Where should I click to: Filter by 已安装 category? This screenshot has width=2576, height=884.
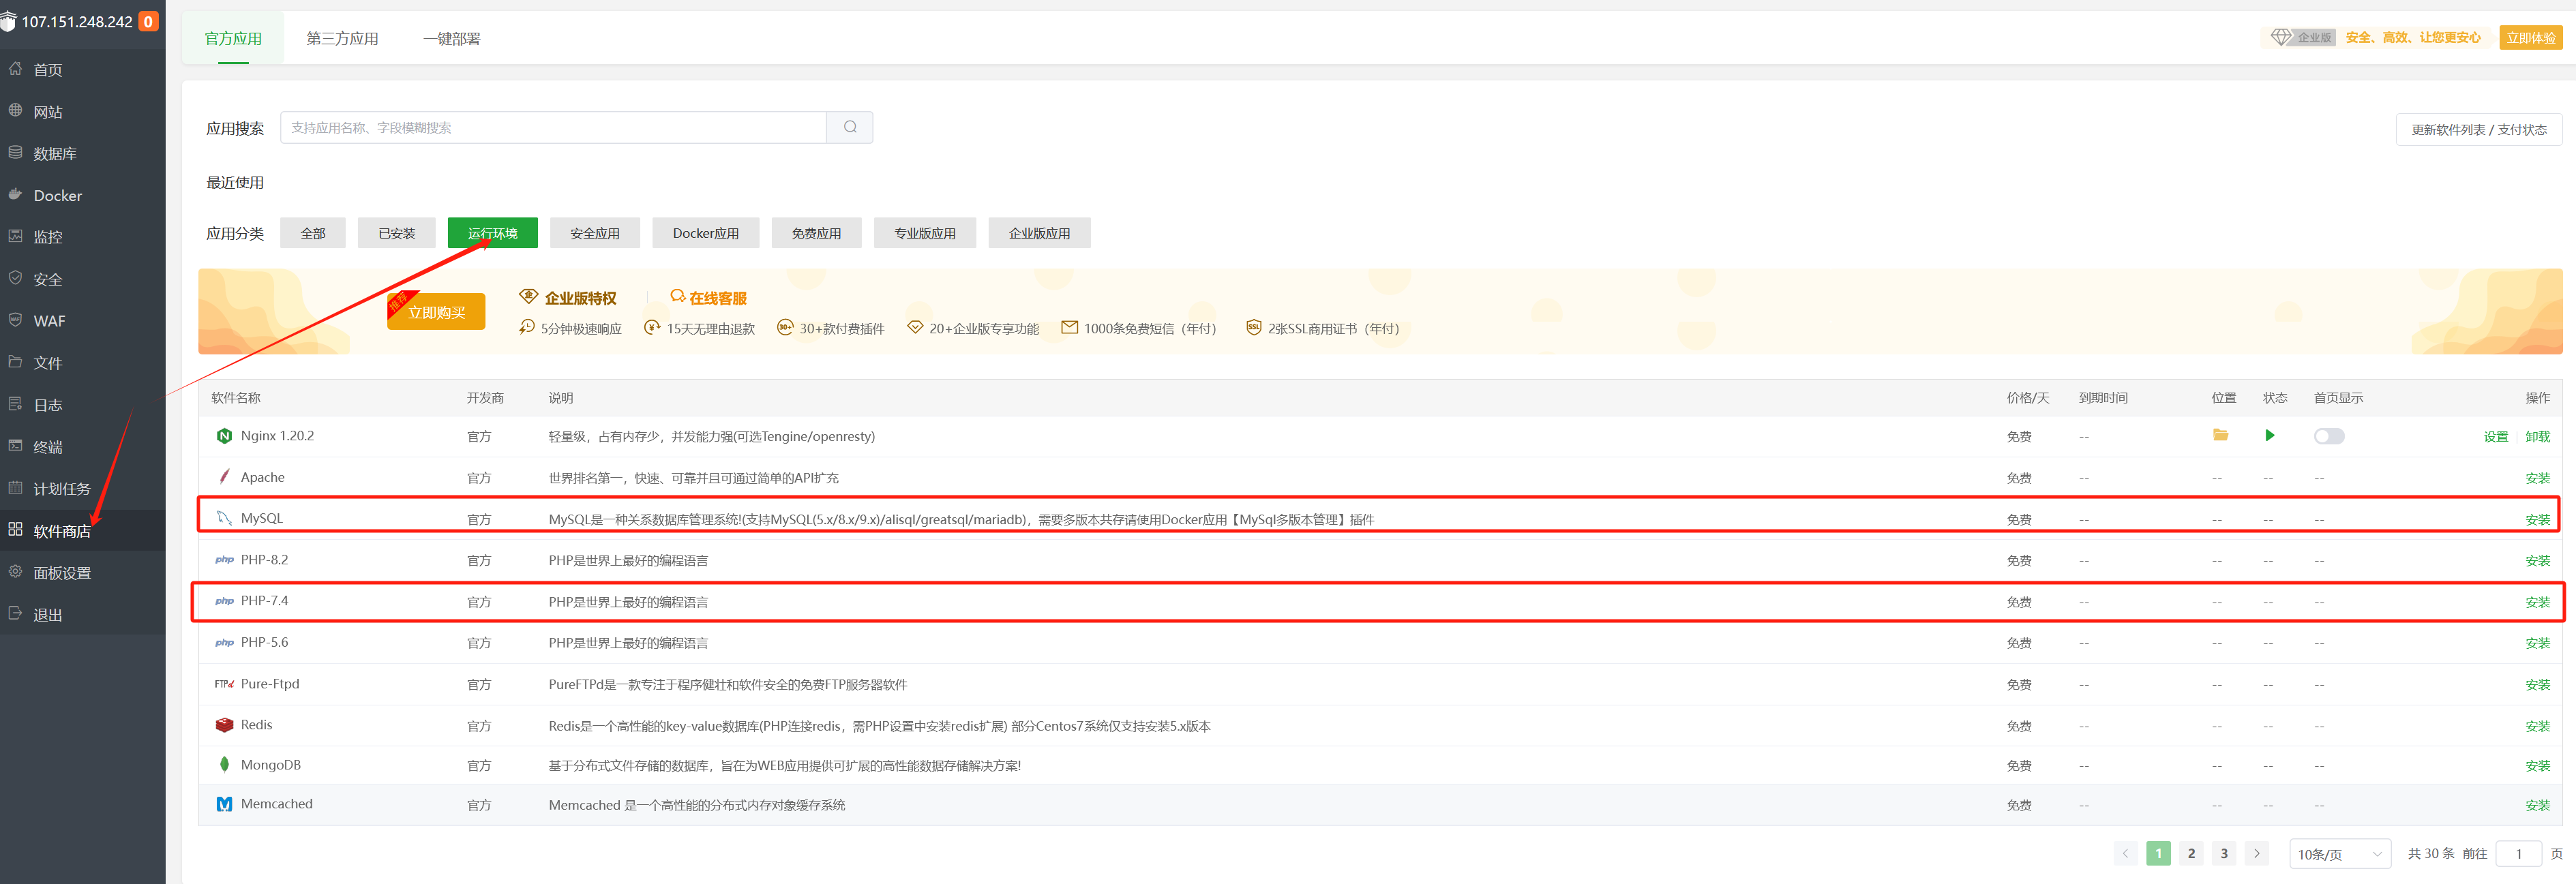pos(397,233)
